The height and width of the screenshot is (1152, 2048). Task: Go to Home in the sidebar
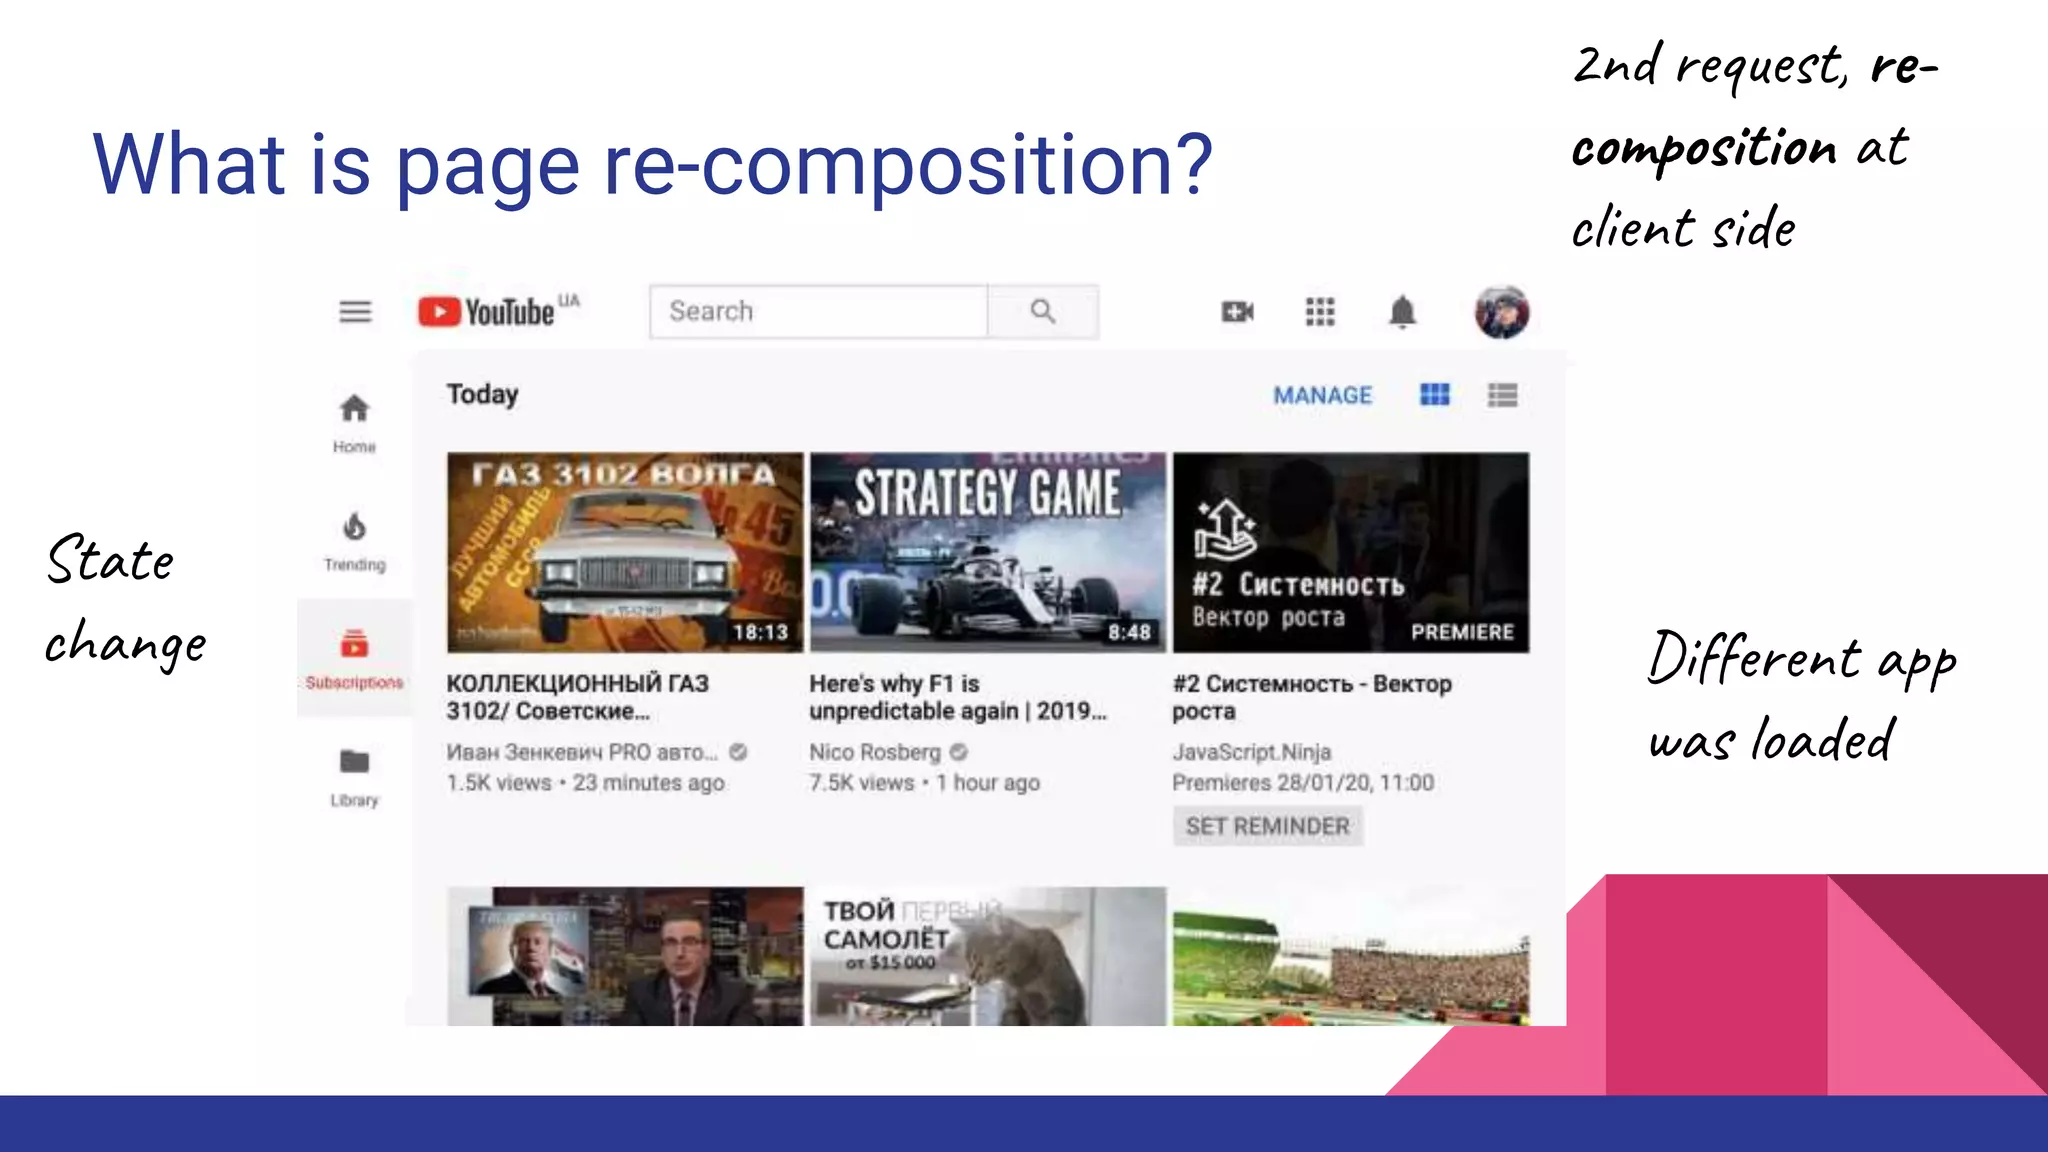point(354,424)
